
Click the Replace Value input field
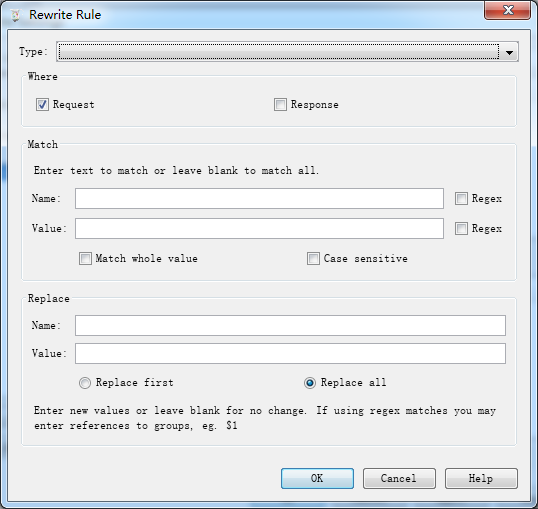pyautogui.click(x=290, y=354)
